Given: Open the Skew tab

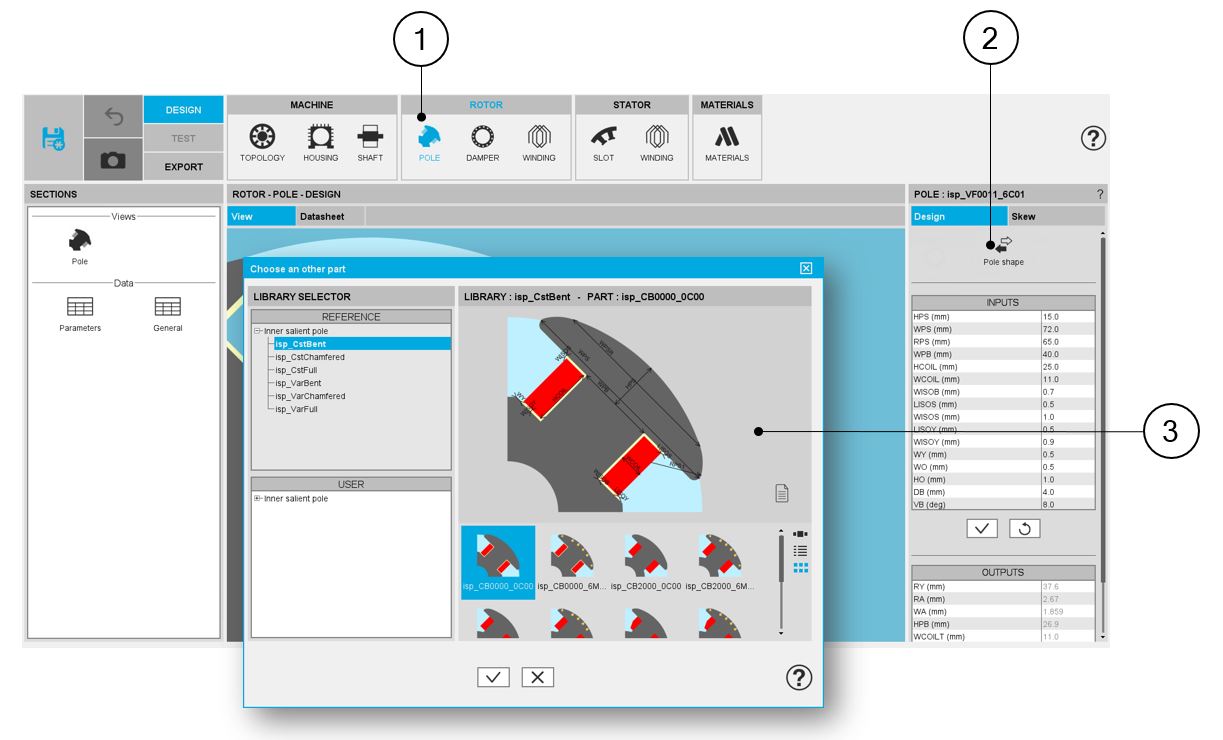Looking at the screenshot, I should [1023, 216].
